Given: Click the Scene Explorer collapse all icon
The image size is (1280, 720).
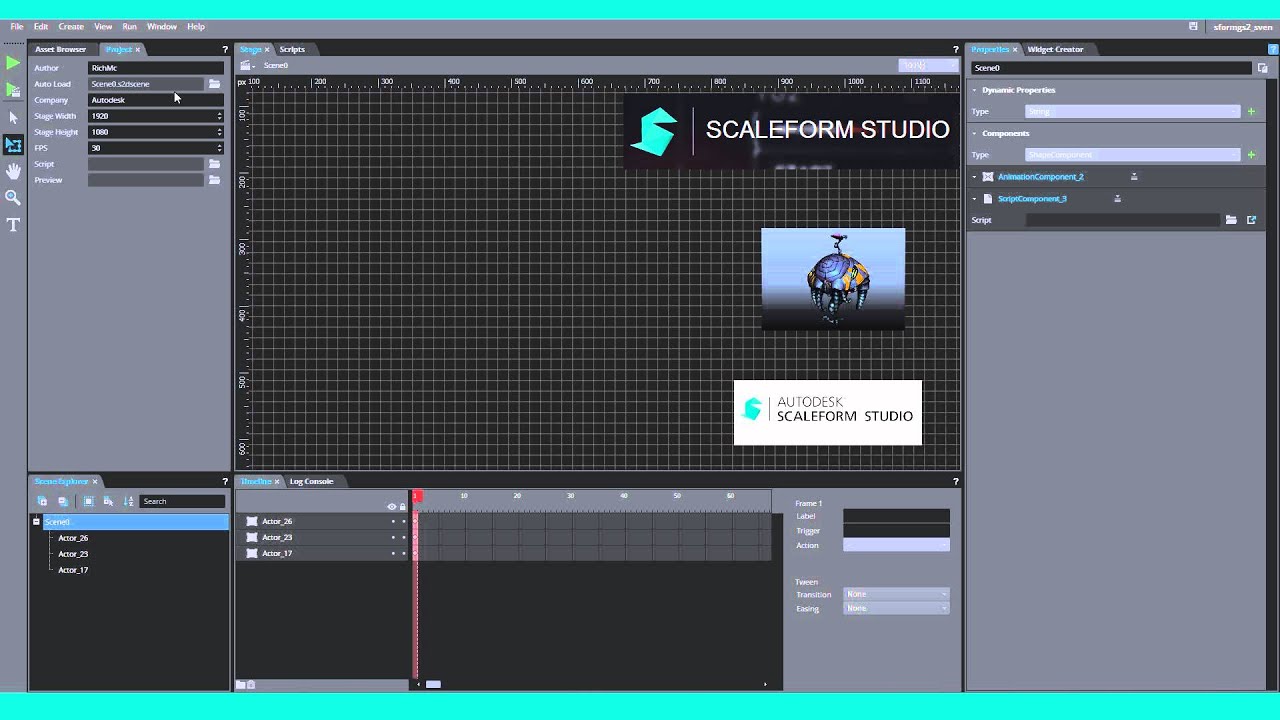Looking at the screenshot, I should pos(63,501).
